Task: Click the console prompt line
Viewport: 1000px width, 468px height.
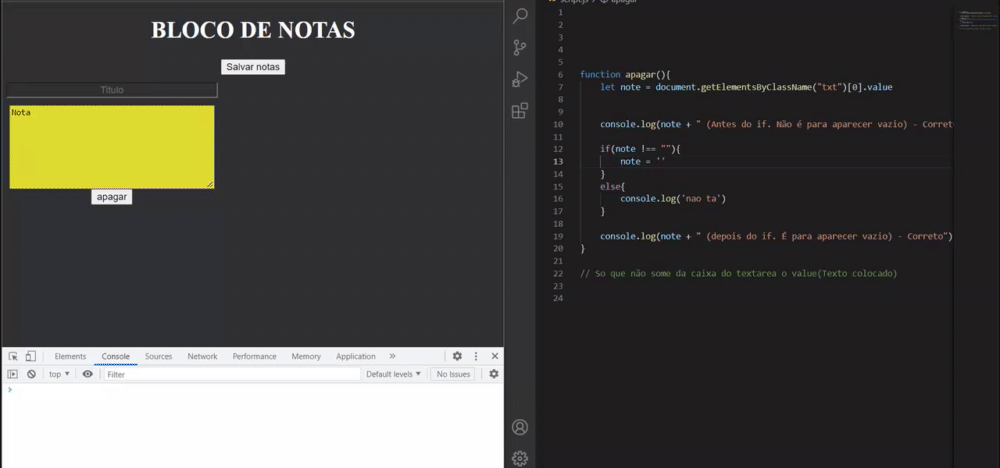Action: click(x=252, y=389)
